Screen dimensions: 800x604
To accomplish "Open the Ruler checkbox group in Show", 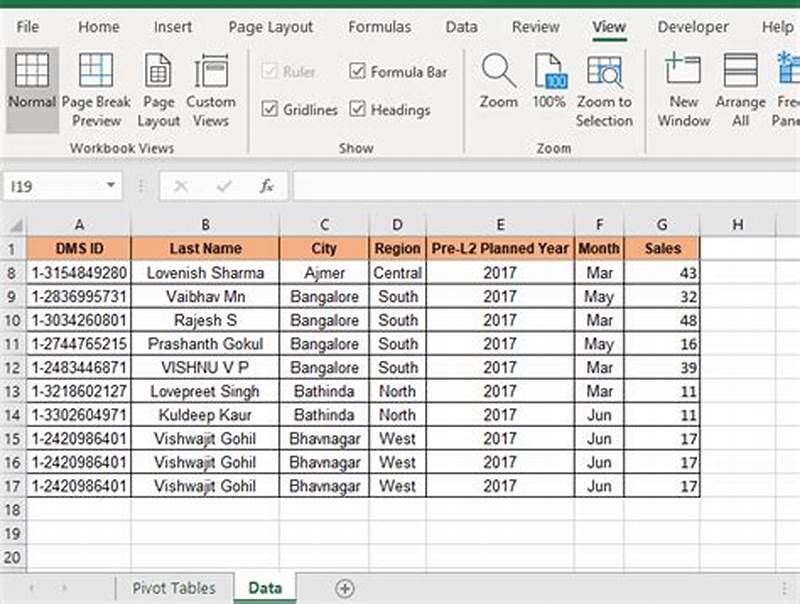I will [x=269, y=71].
